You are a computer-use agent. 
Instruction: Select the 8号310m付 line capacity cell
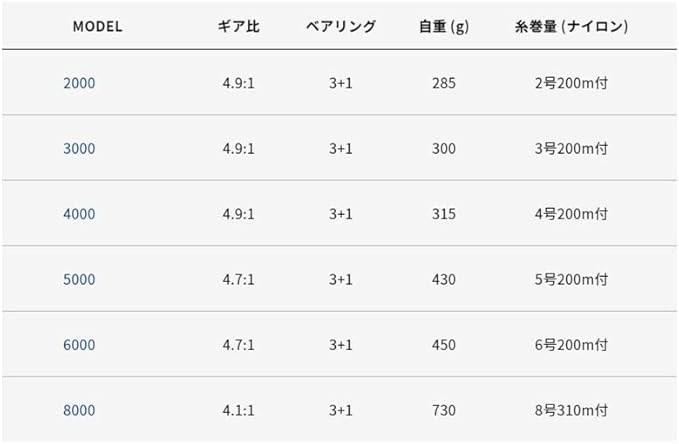(571, 410)
